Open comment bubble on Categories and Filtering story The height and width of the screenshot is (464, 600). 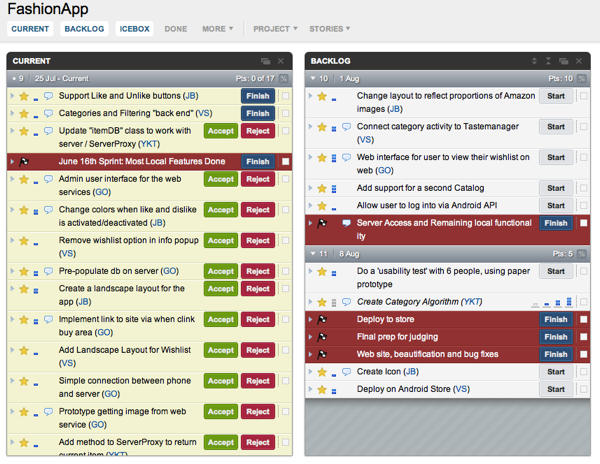click(48, 113)
